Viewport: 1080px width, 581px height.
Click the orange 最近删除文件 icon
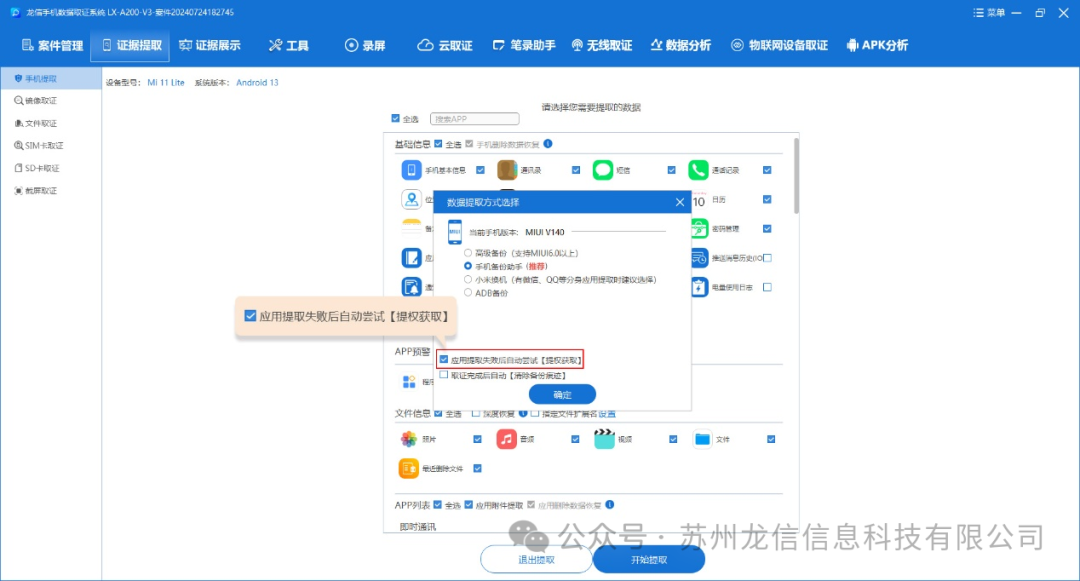(408, 468)
